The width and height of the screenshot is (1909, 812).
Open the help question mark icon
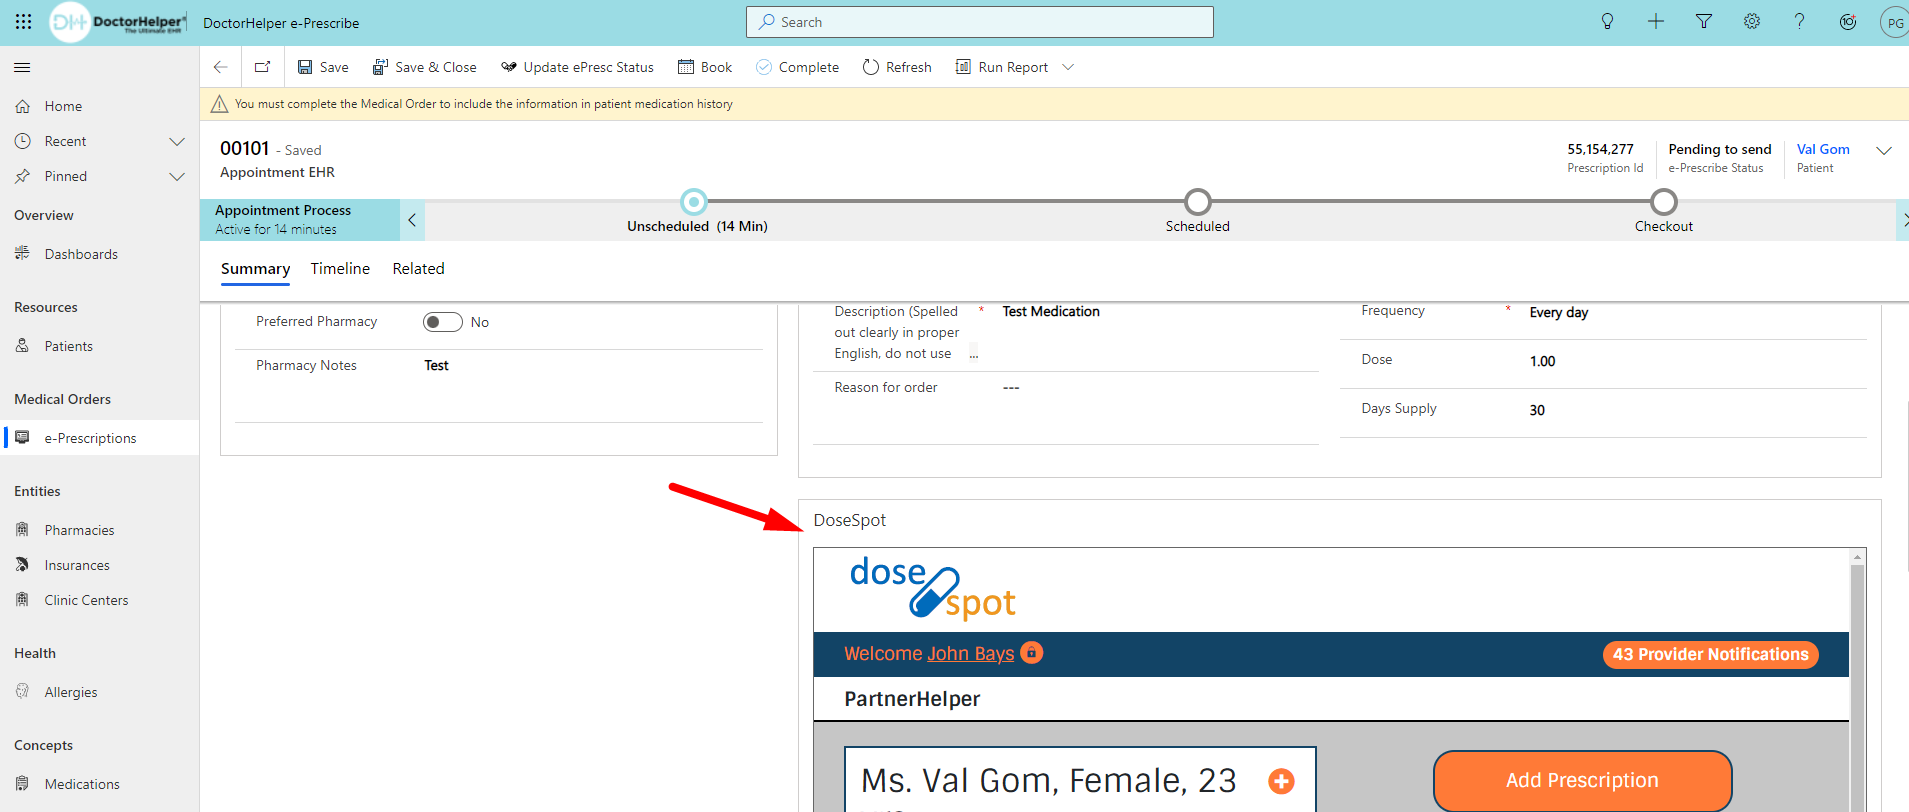(x=1800, y=22)
